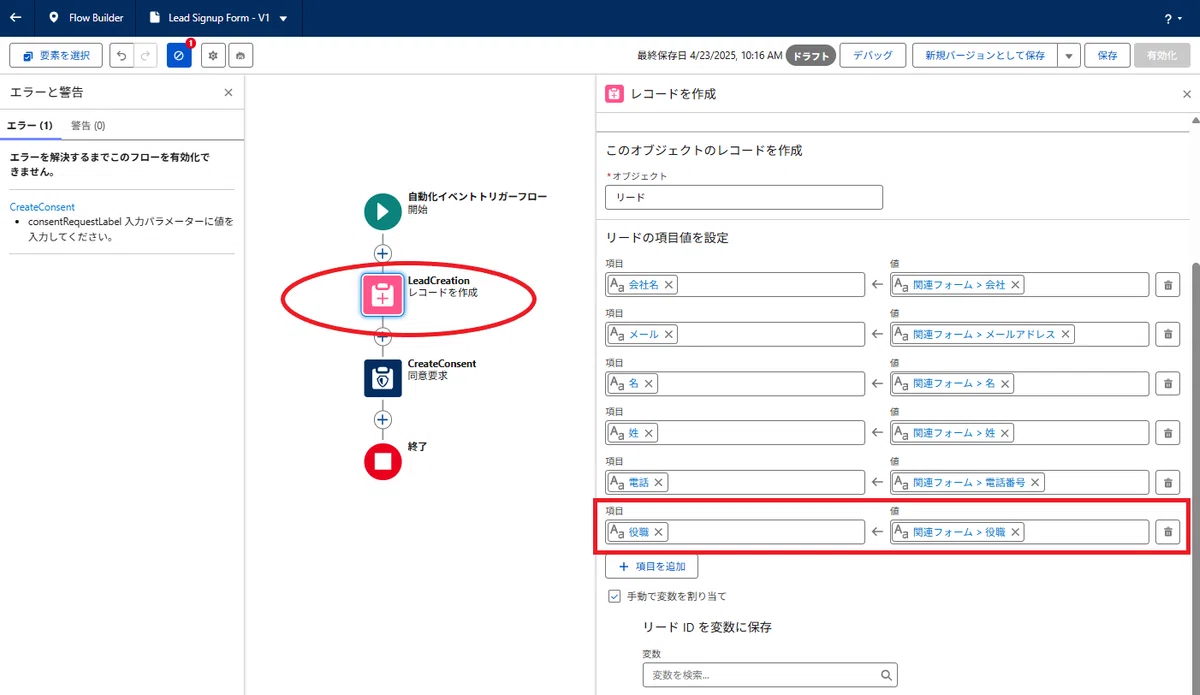Click the 有効化 button

pyautogui.click(x=1162, y=56)
